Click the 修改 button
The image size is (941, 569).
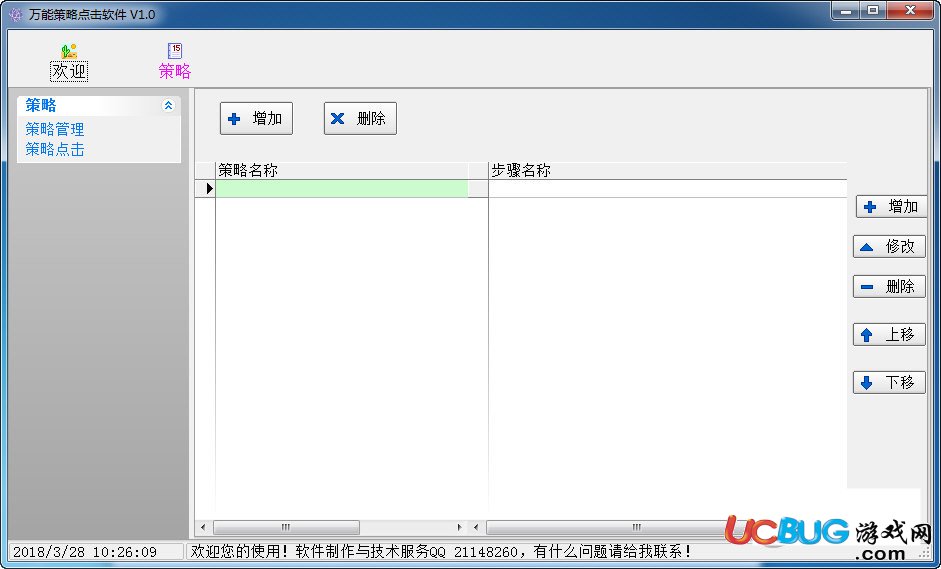889,247
